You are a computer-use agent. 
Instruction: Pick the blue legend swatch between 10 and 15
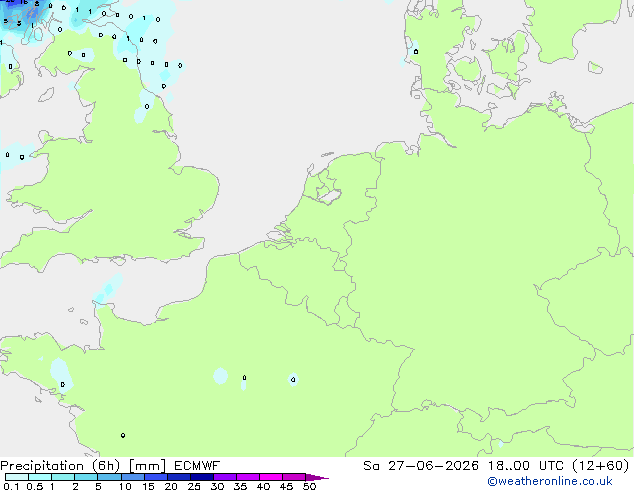[x=133, y=477]
